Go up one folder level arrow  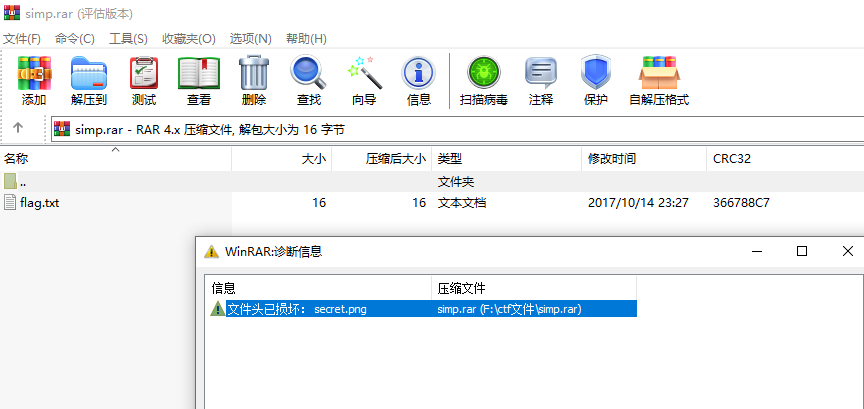point(18,128)
